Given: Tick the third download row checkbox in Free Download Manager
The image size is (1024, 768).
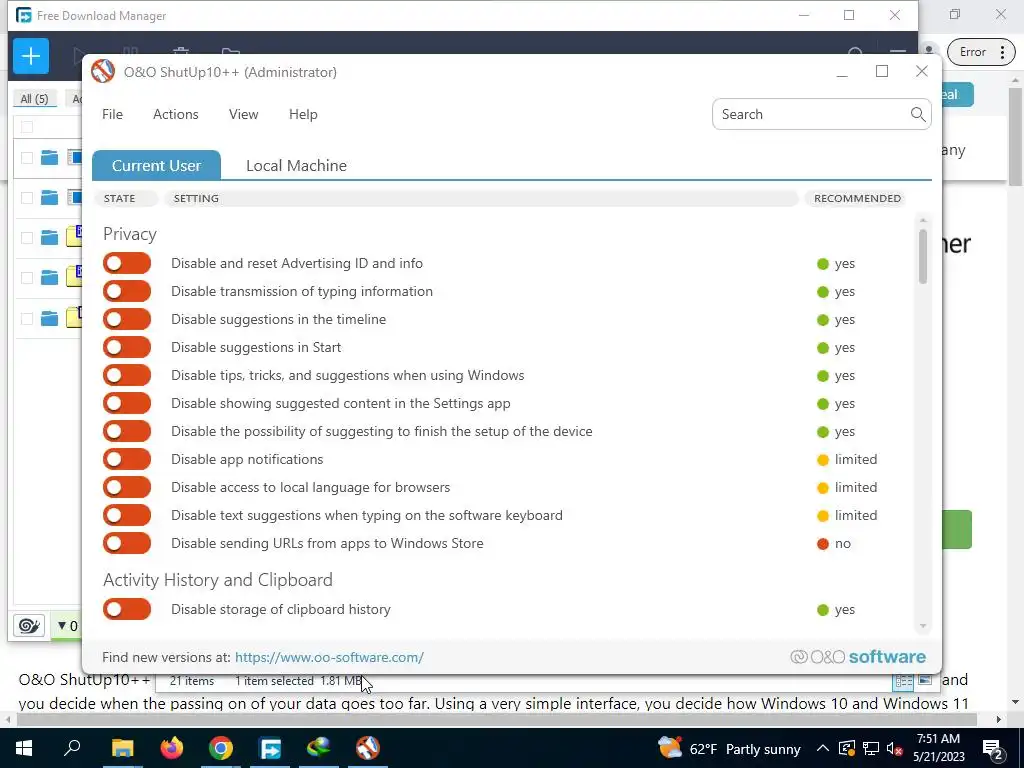Looking at the screenshot, I should 27,238.
